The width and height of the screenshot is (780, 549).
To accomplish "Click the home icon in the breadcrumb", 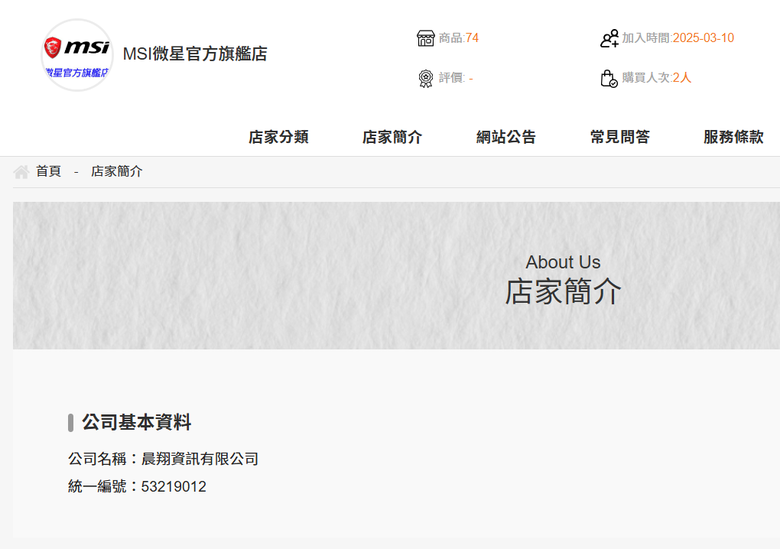I will (x=21, y=172).
